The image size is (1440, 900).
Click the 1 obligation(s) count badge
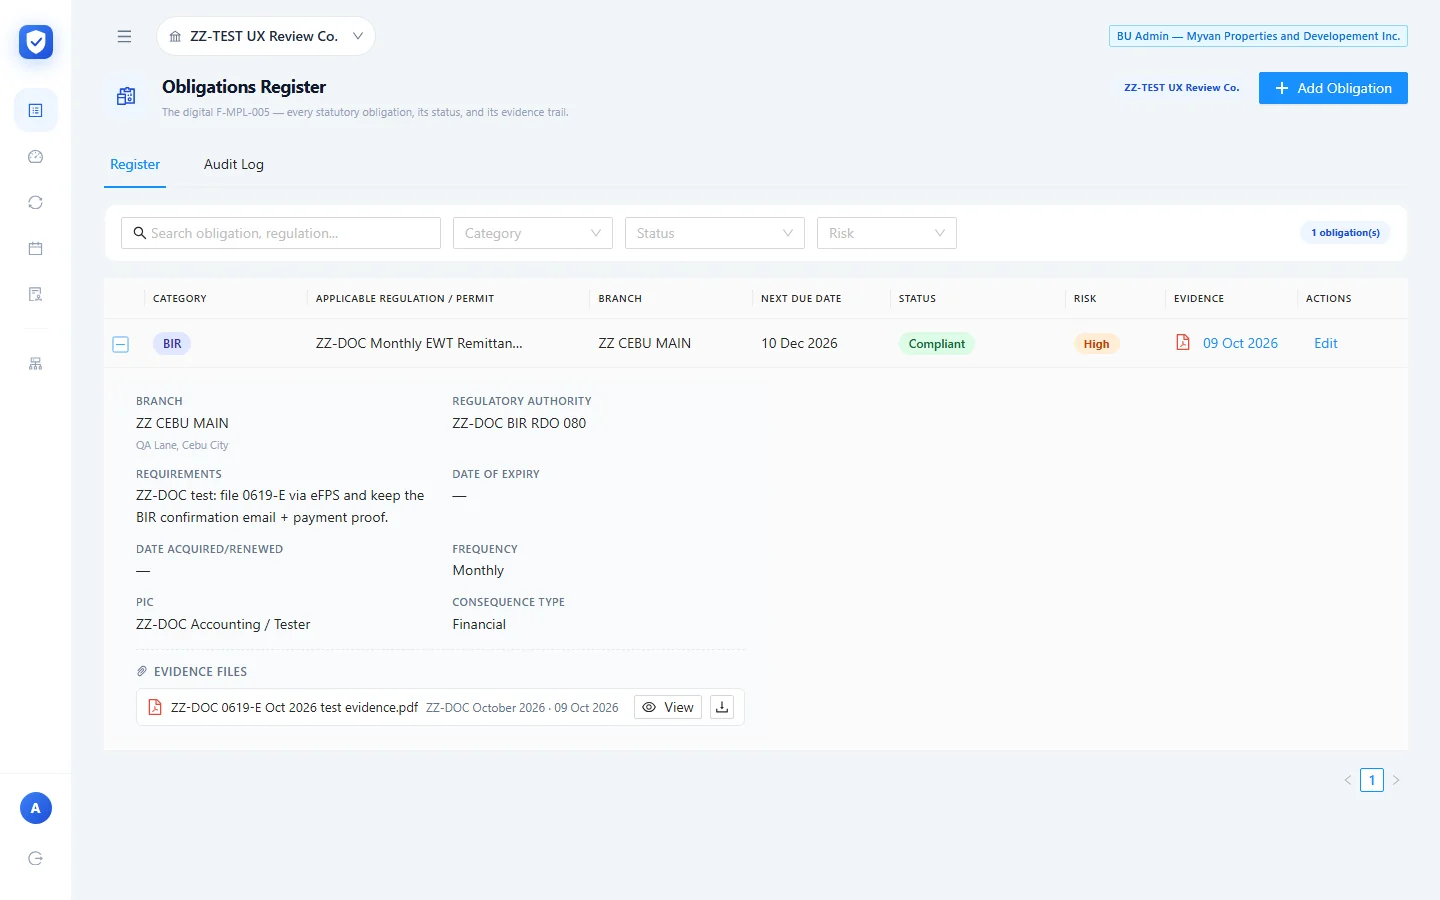pos(1346,233)
